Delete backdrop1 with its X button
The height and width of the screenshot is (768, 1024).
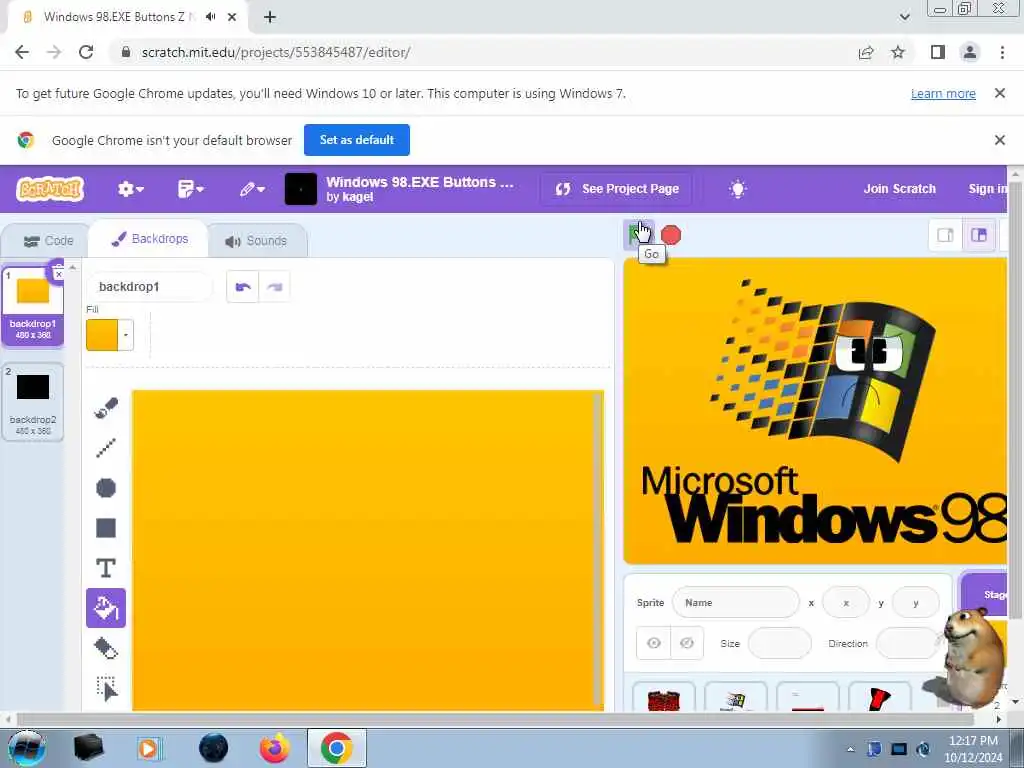pyautogui.click(x=58, y=273)
